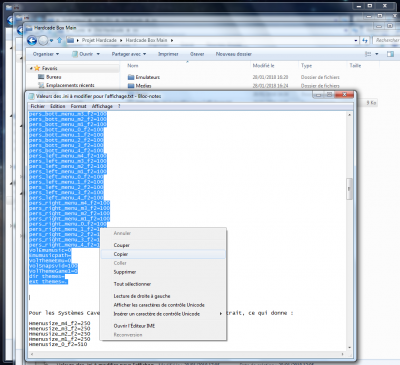Click line Hmenusize_0_f2=510
Screen dimensions: 400x365
58,344
